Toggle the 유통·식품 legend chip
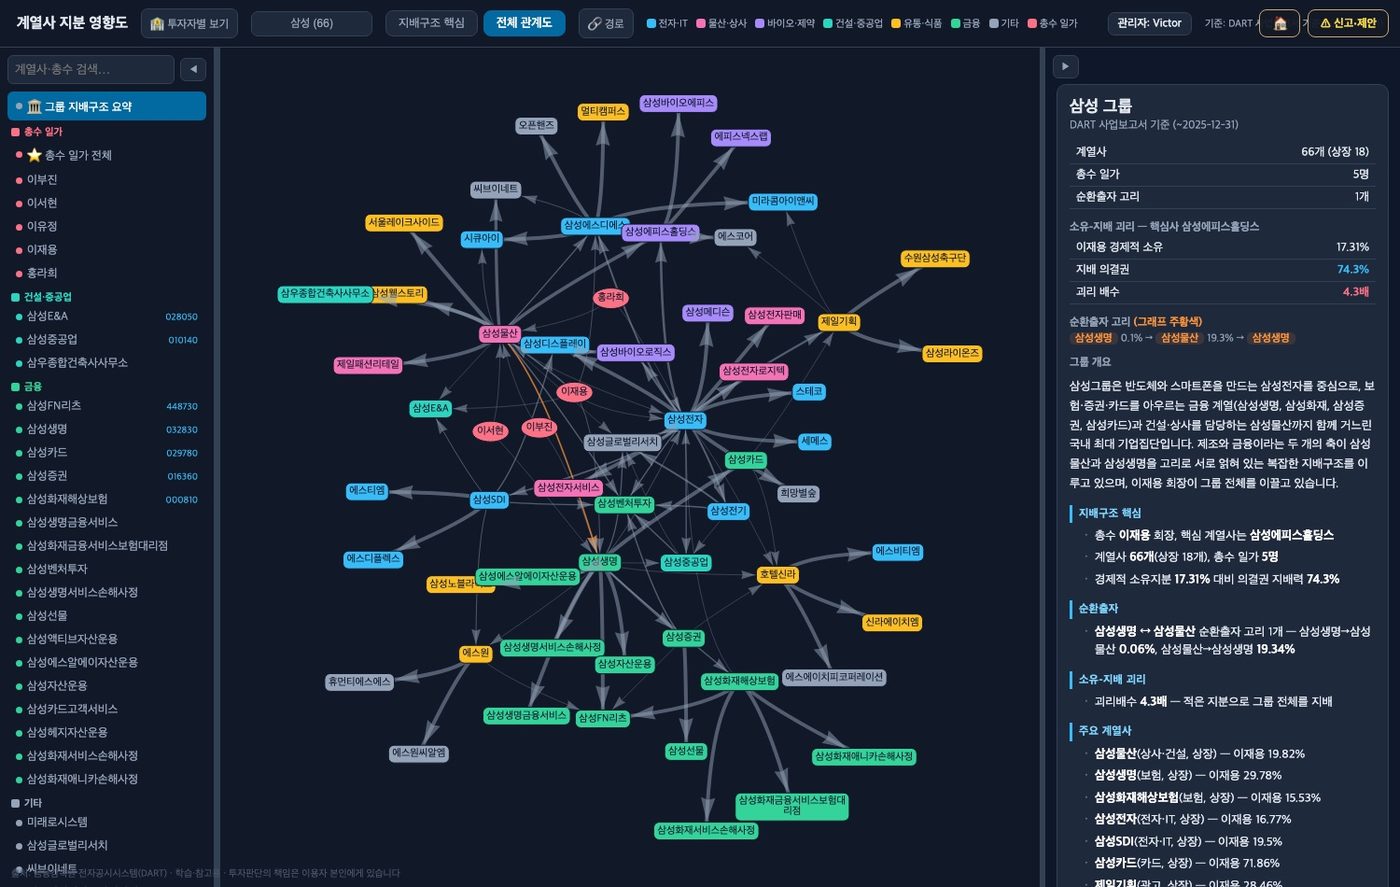 916,23
